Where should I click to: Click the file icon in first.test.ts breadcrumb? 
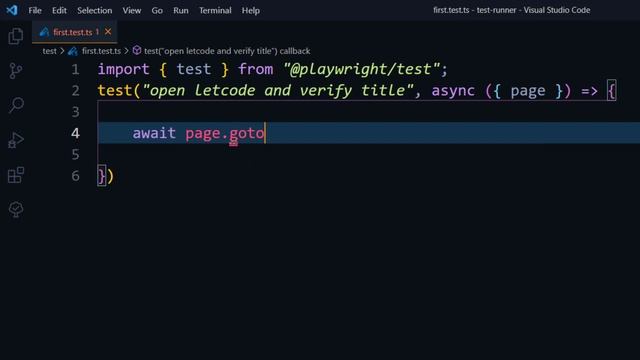(x=73, y=51)
